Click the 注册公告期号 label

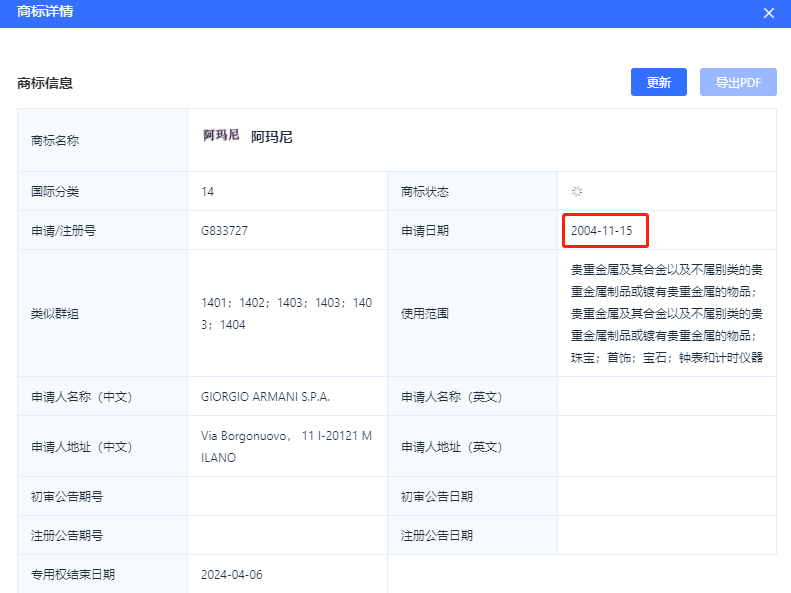tap(67, 536)
